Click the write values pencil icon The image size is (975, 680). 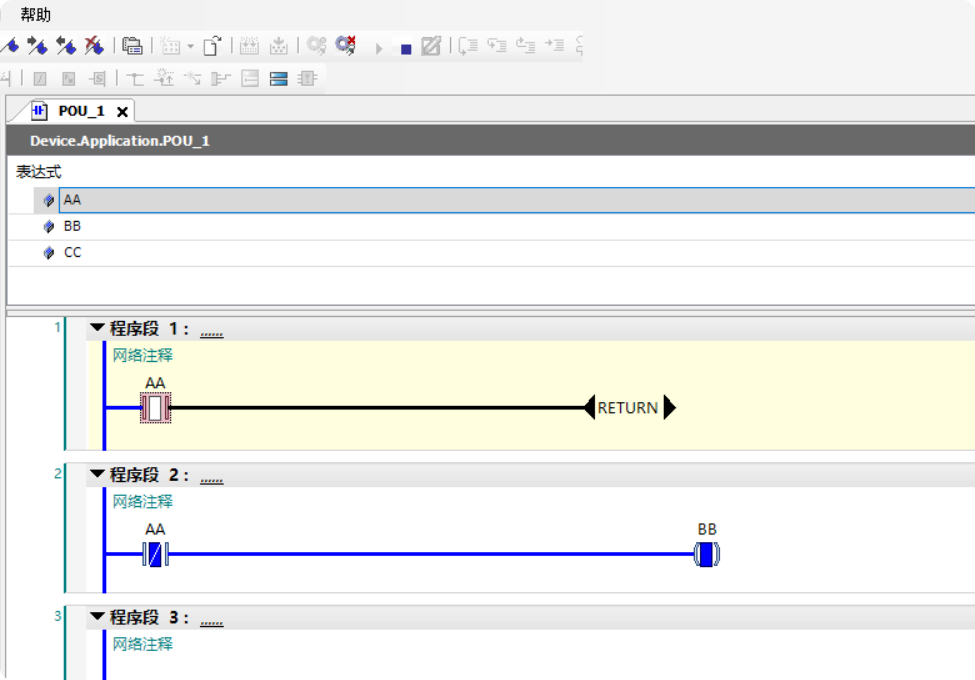tap(431, 45)
